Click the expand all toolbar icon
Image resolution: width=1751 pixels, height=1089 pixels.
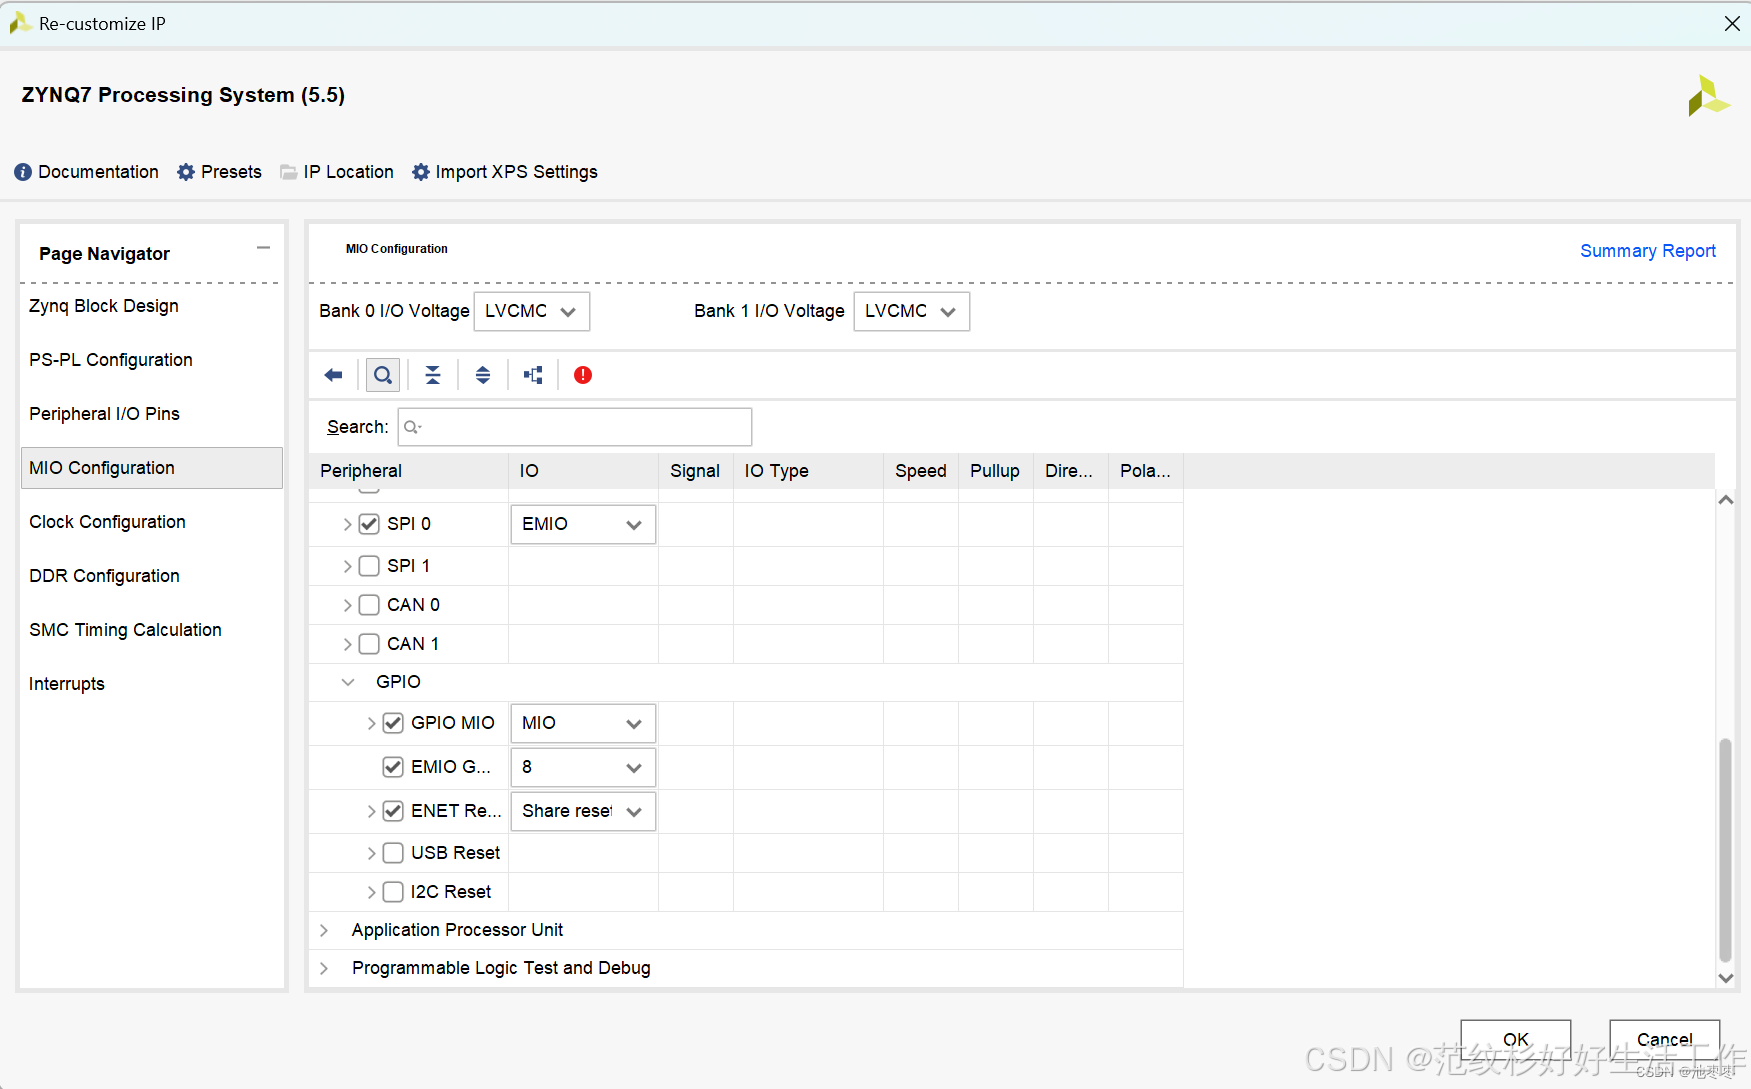(483, 375)
